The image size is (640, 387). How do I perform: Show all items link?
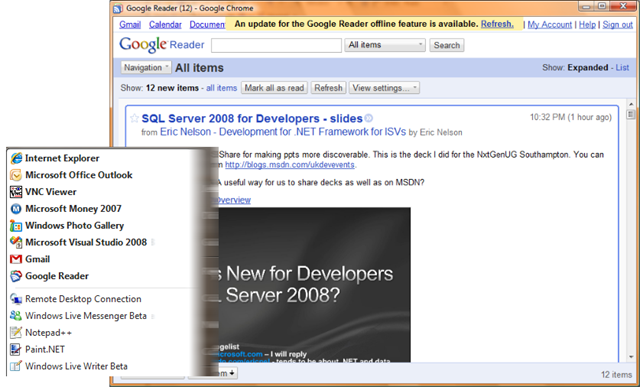(222, 88)
